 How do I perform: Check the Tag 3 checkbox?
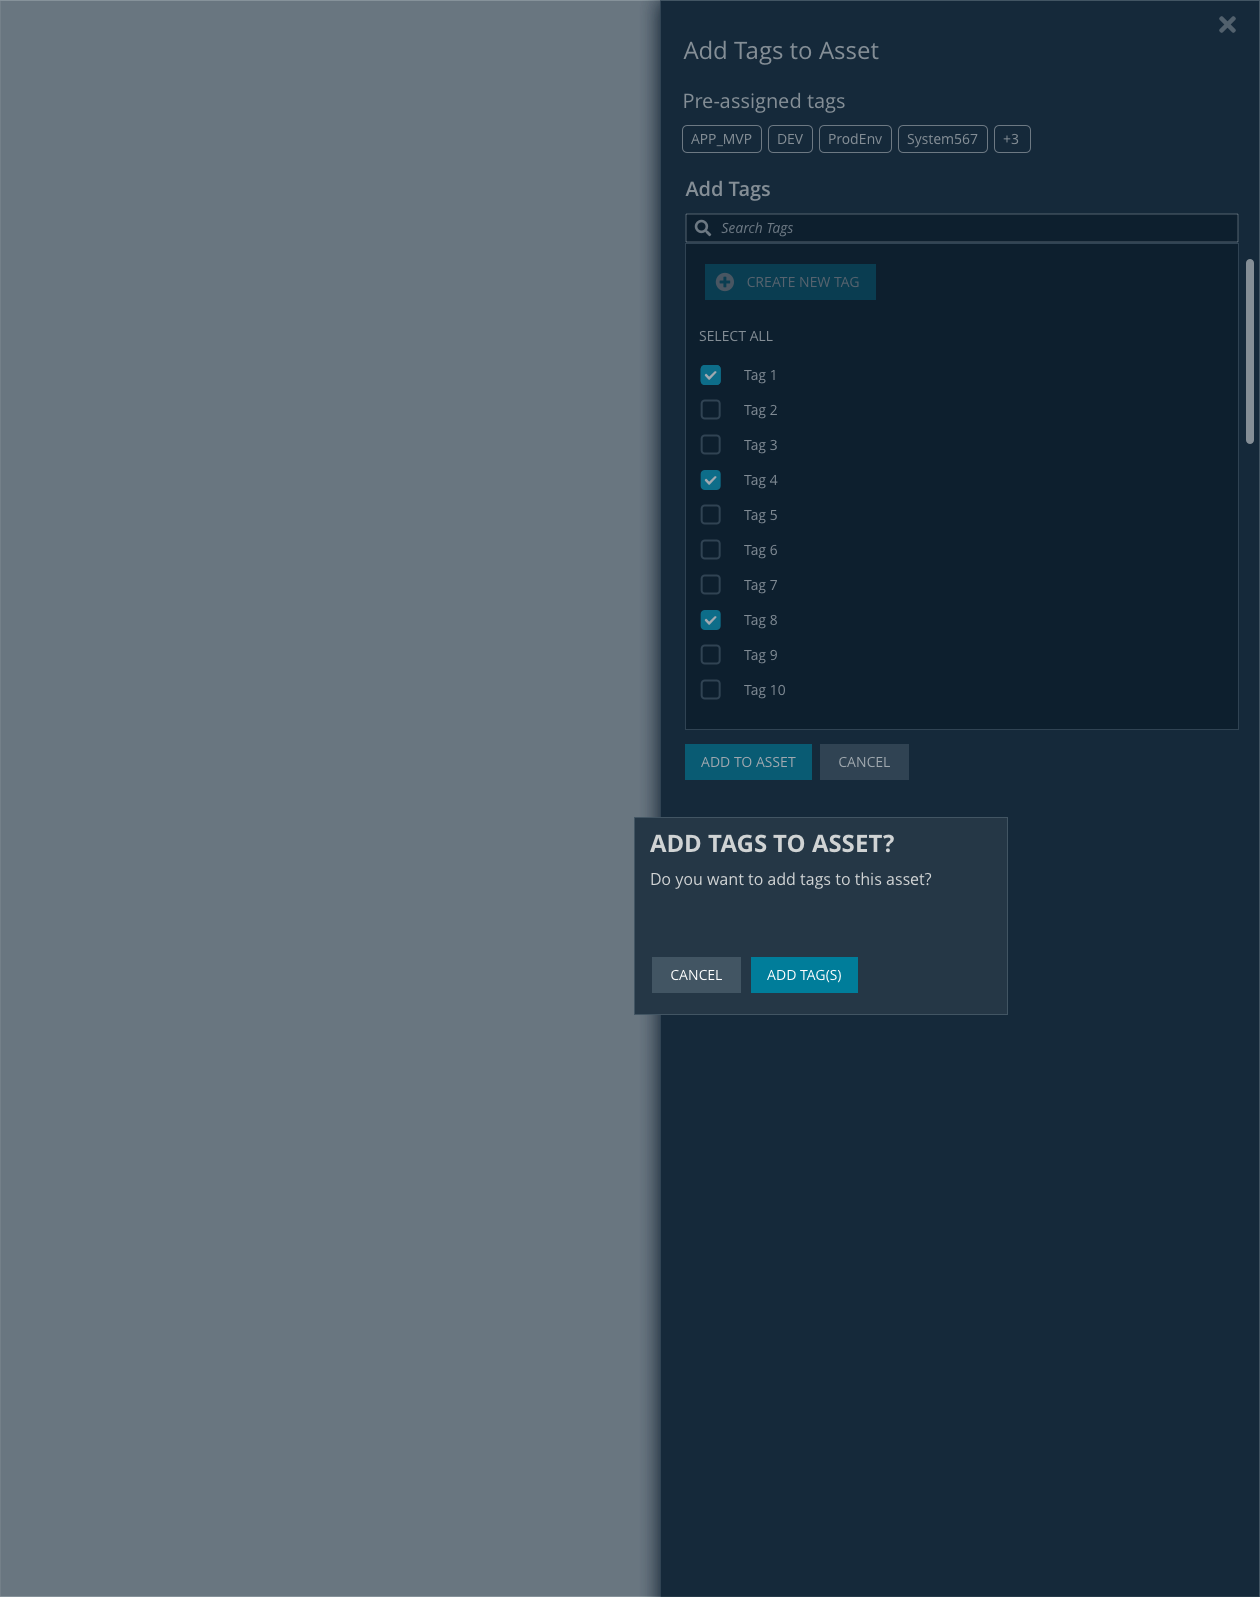711,445
